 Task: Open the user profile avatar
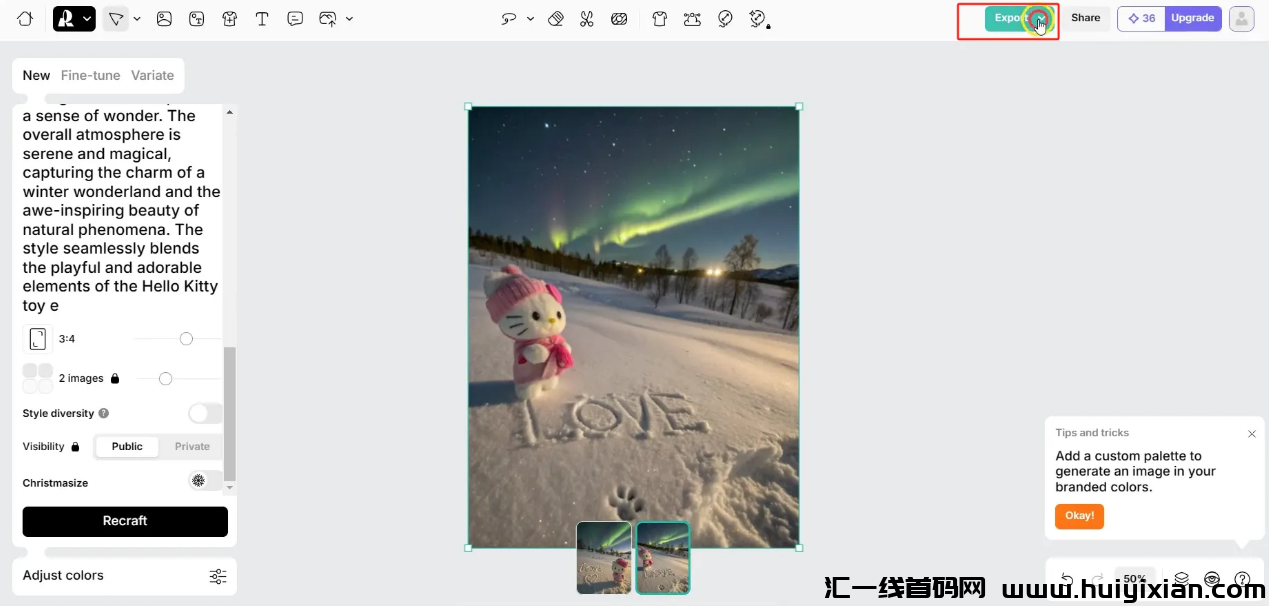click(1241, 18)
